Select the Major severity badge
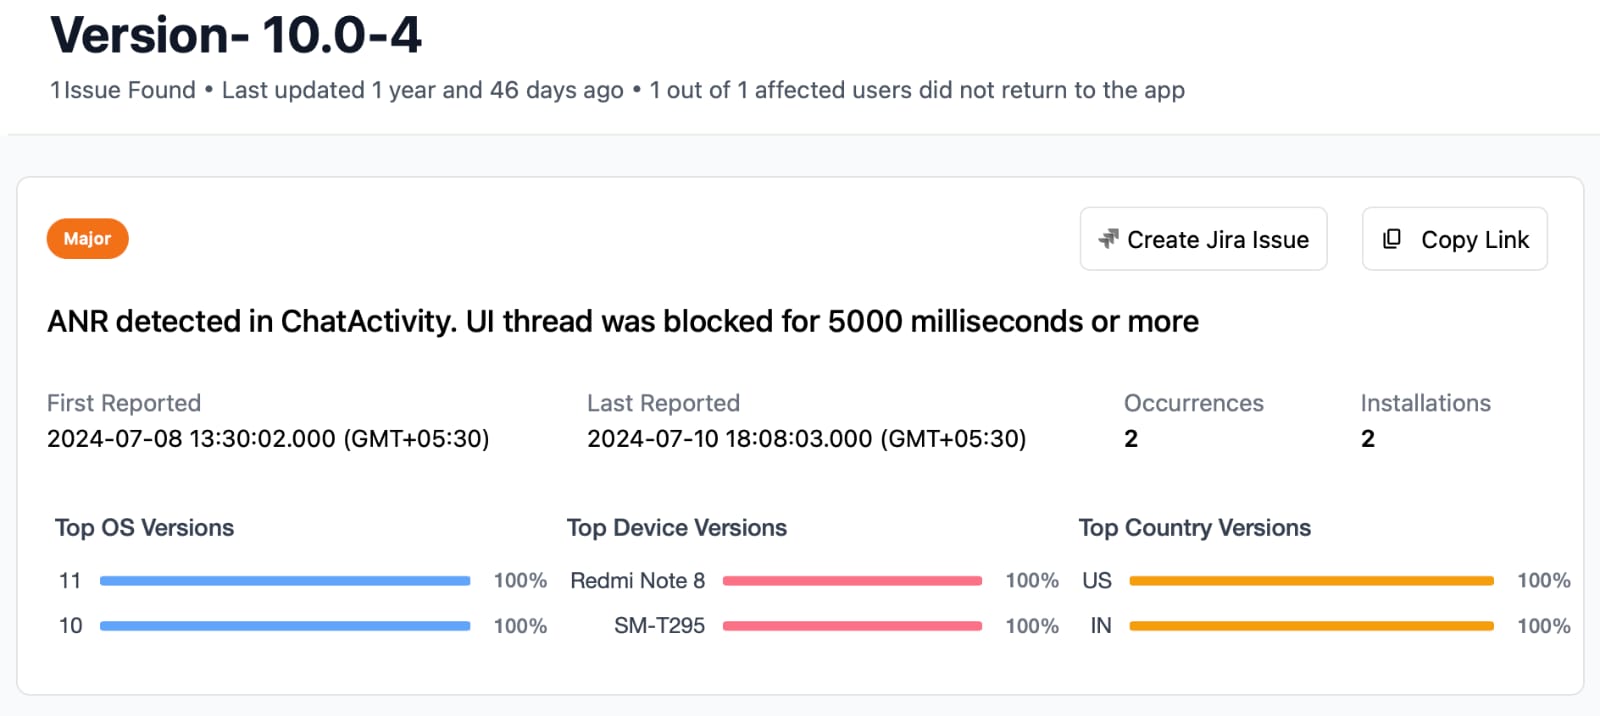The width and height of the screenshot is (1600, 716). (87, 238)
